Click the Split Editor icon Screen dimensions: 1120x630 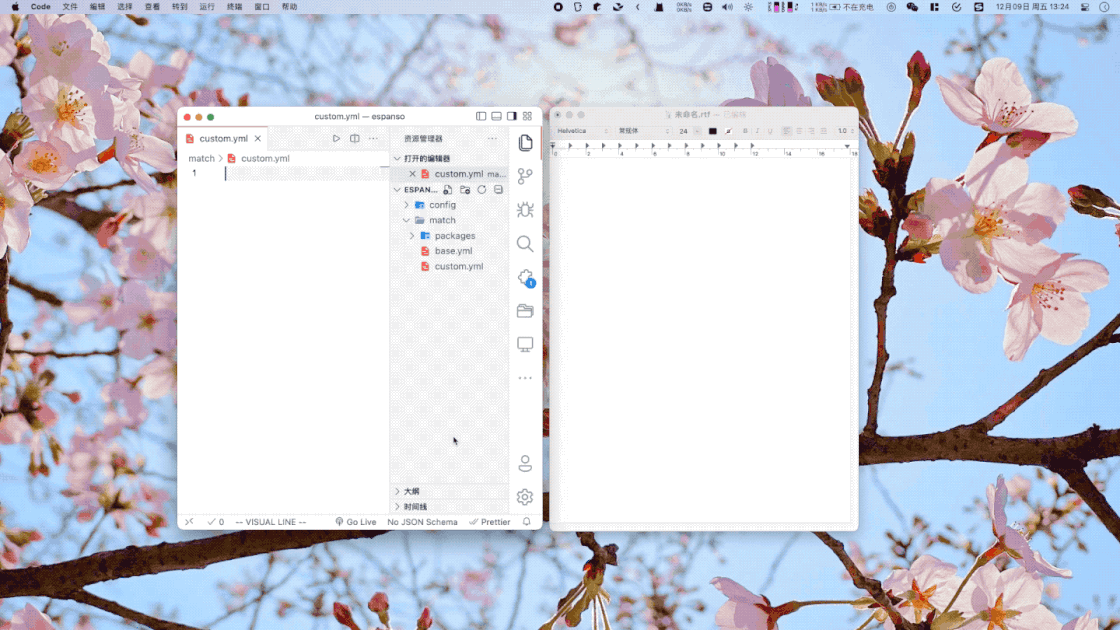(x=354, y=139)
